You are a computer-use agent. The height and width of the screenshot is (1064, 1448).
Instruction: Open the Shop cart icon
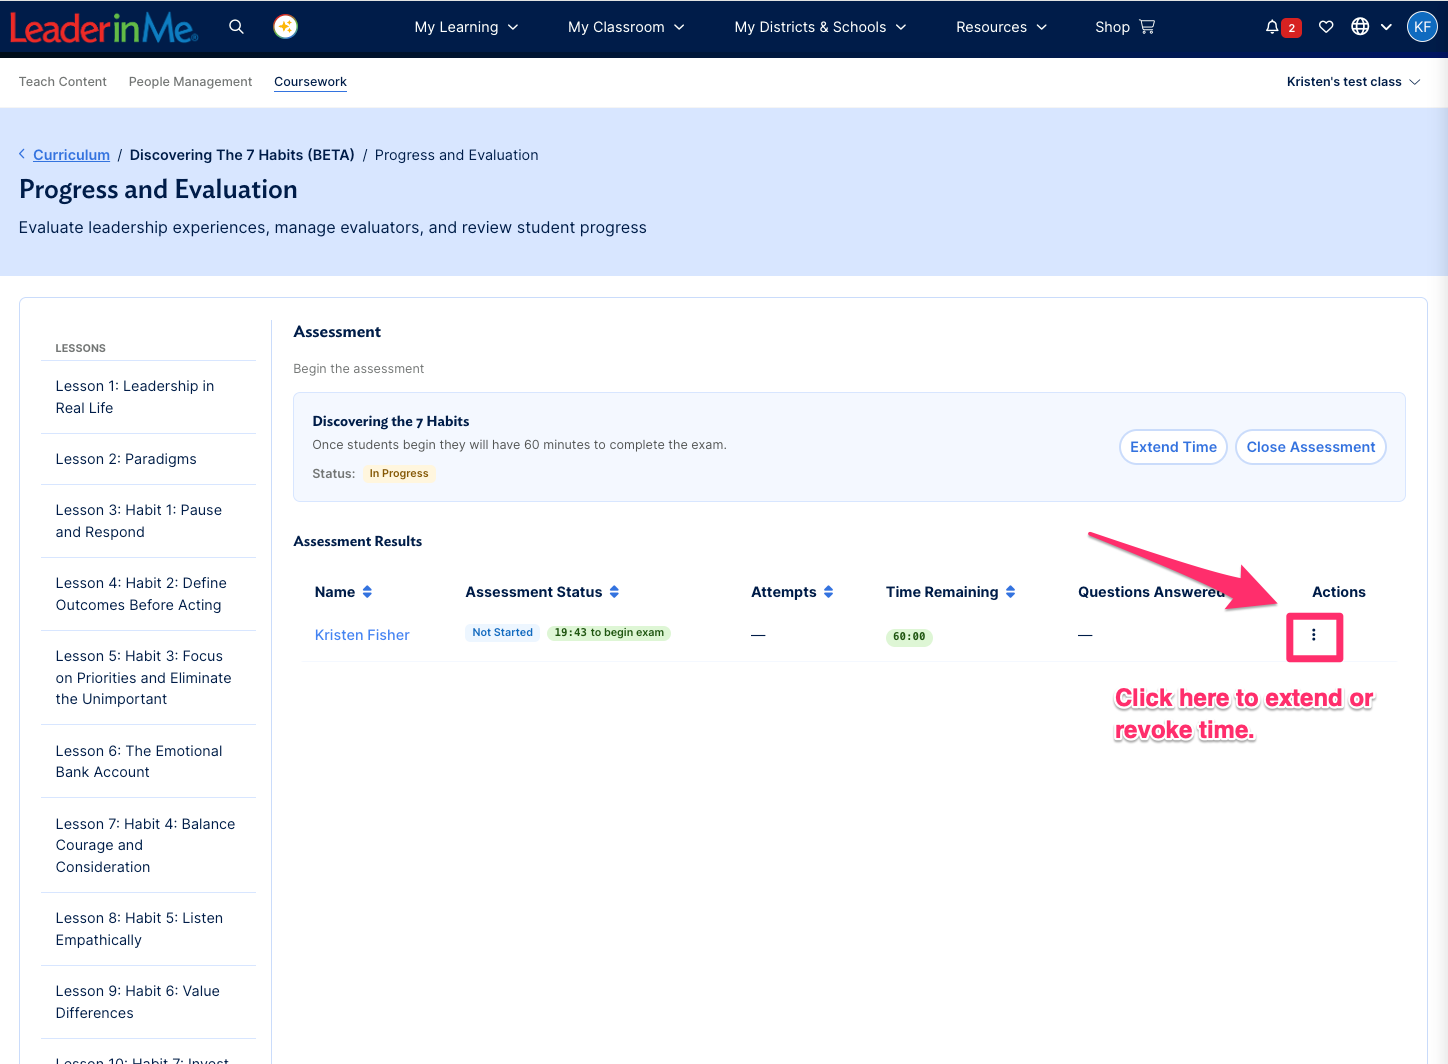(x=1147, y=27)
